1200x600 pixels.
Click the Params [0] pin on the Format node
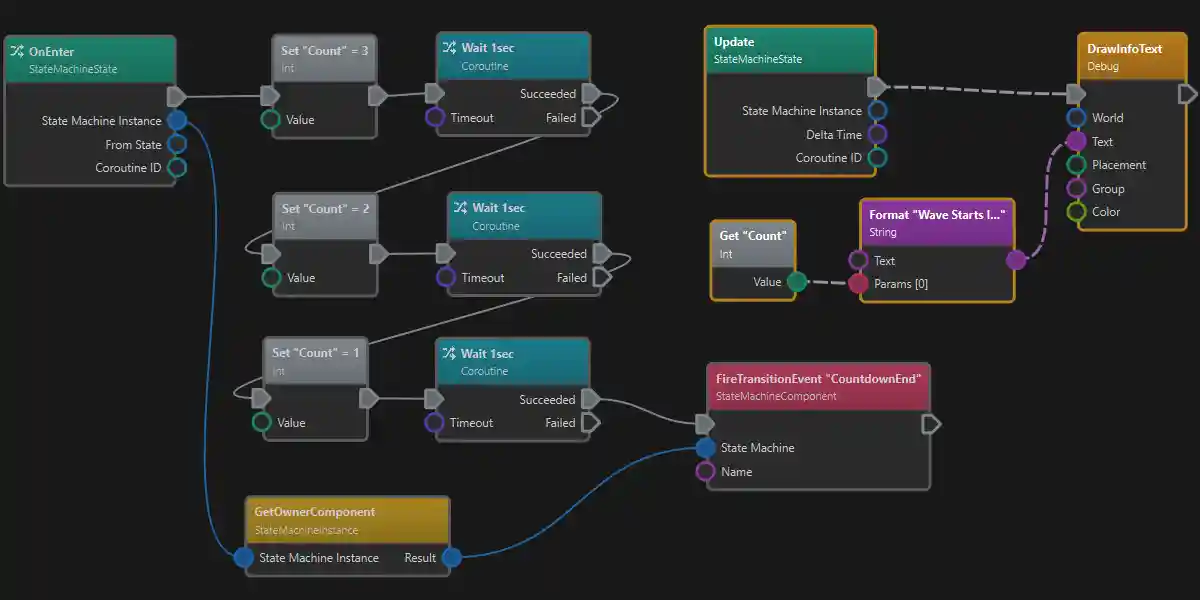pyautogui.click(x=858, y=283)
